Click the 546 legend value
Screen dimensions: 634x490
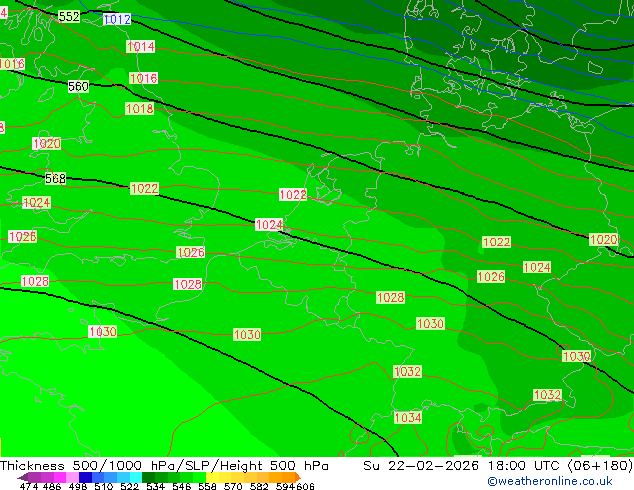(182, 486)
